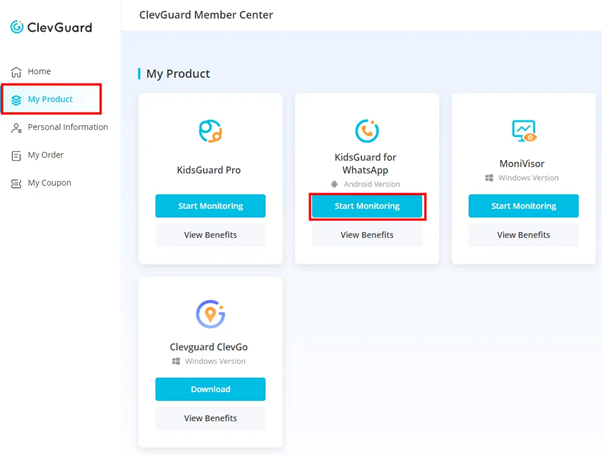Click the KidsGuard for WhatsApp product name

point(366,164)
